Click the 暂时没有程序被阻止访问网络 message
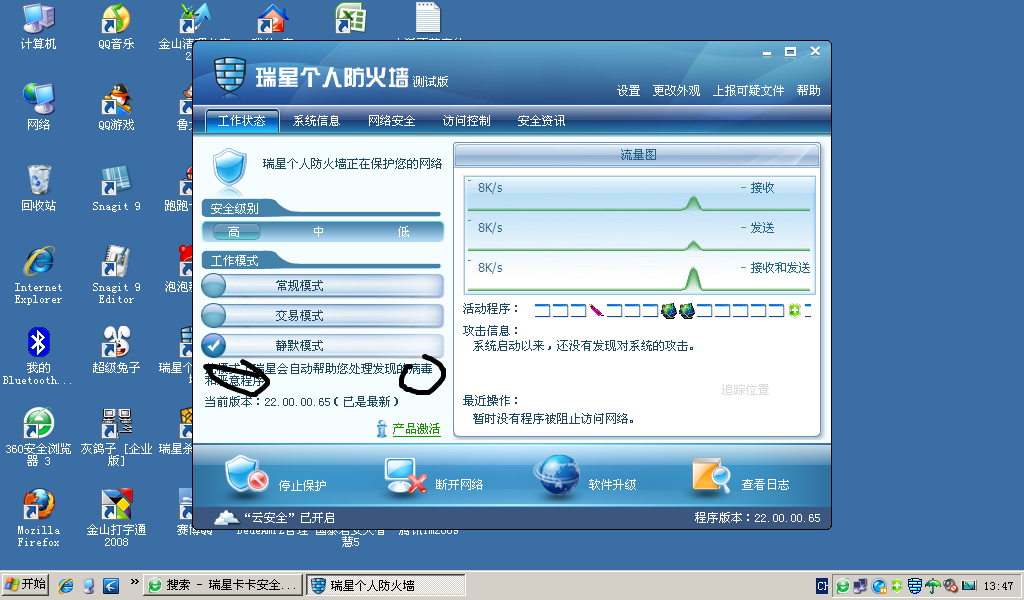Image resolution: width=1024 pixels, height=600 pixels. pos(554,418)
